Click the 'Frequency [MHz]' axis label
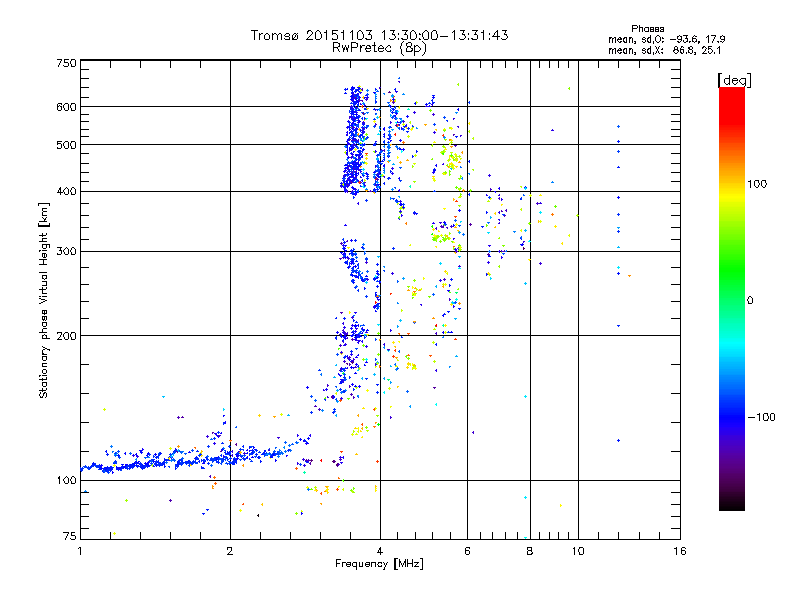The image size is (800, 600). 379,564
